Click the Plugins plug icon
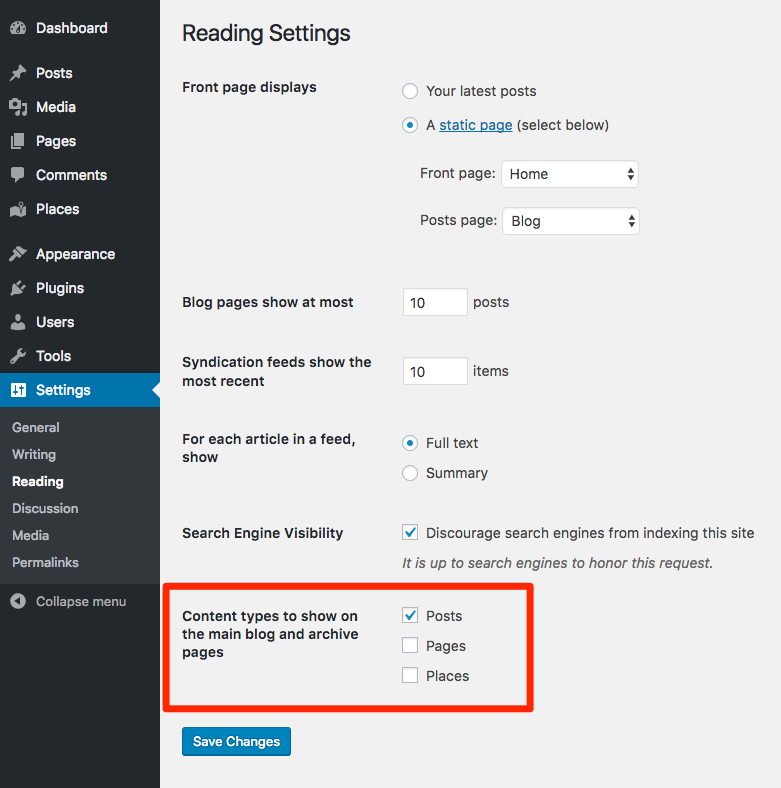Viewport: 781px width, 788px height. pyautogui.click(x=18, y=288)
